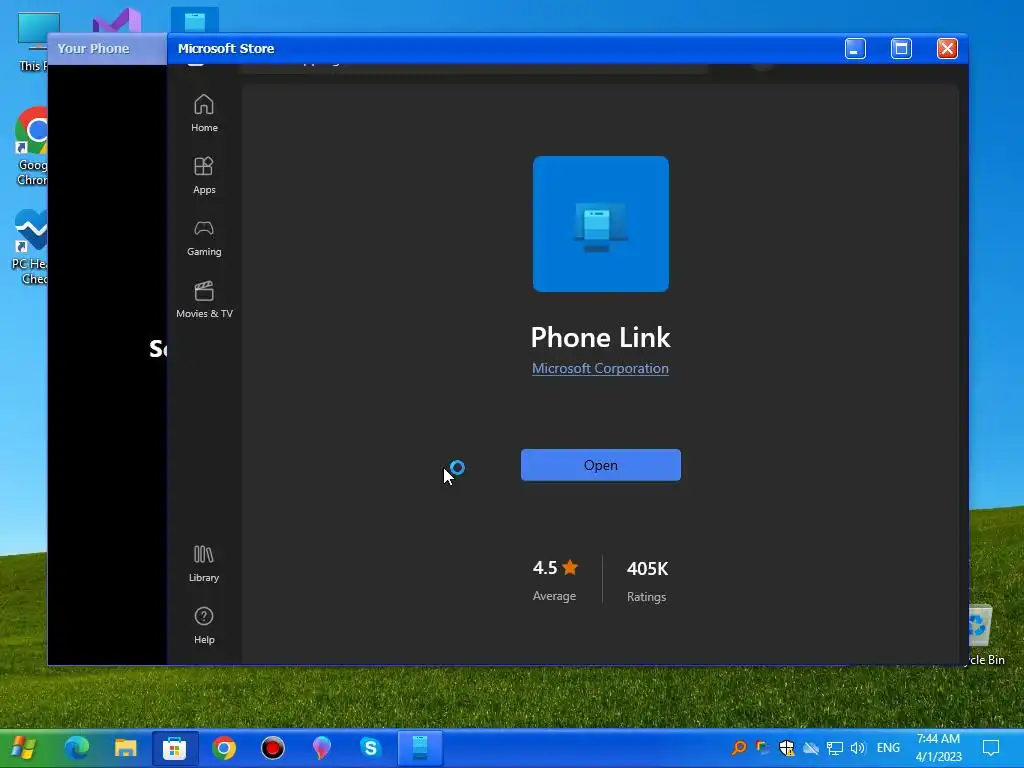This screenshot has width=1024, height=768.
Task: Click the volume speaker tray icon
Action: pyautogui.click(x=857, y=748)
